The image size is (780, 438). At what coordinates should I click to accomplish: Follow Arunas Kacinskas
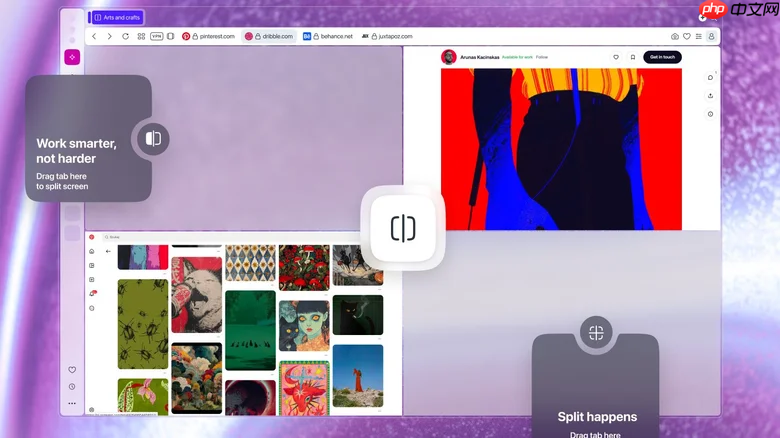[x=542, y=57]
